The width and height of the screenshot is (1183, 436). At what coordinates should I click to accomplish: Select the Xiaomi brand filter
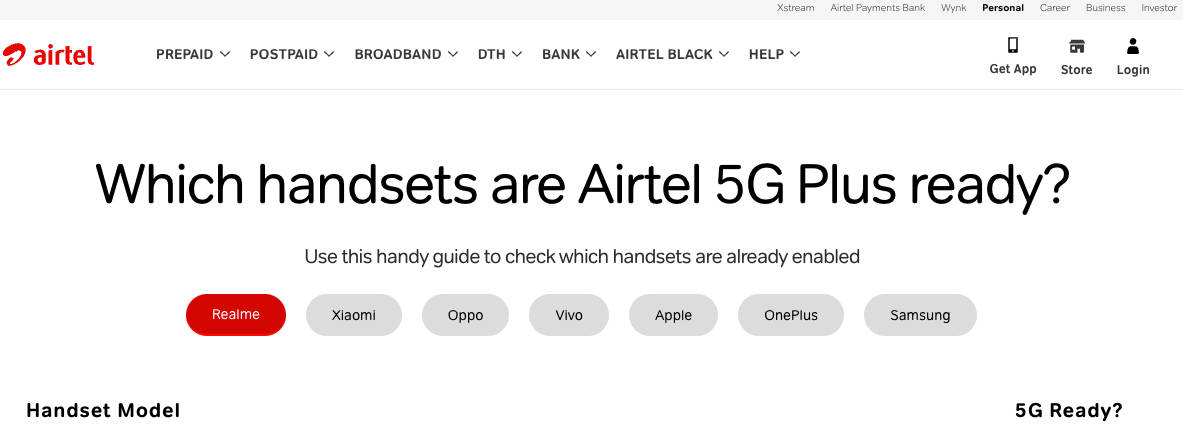(x=353, y=315)
